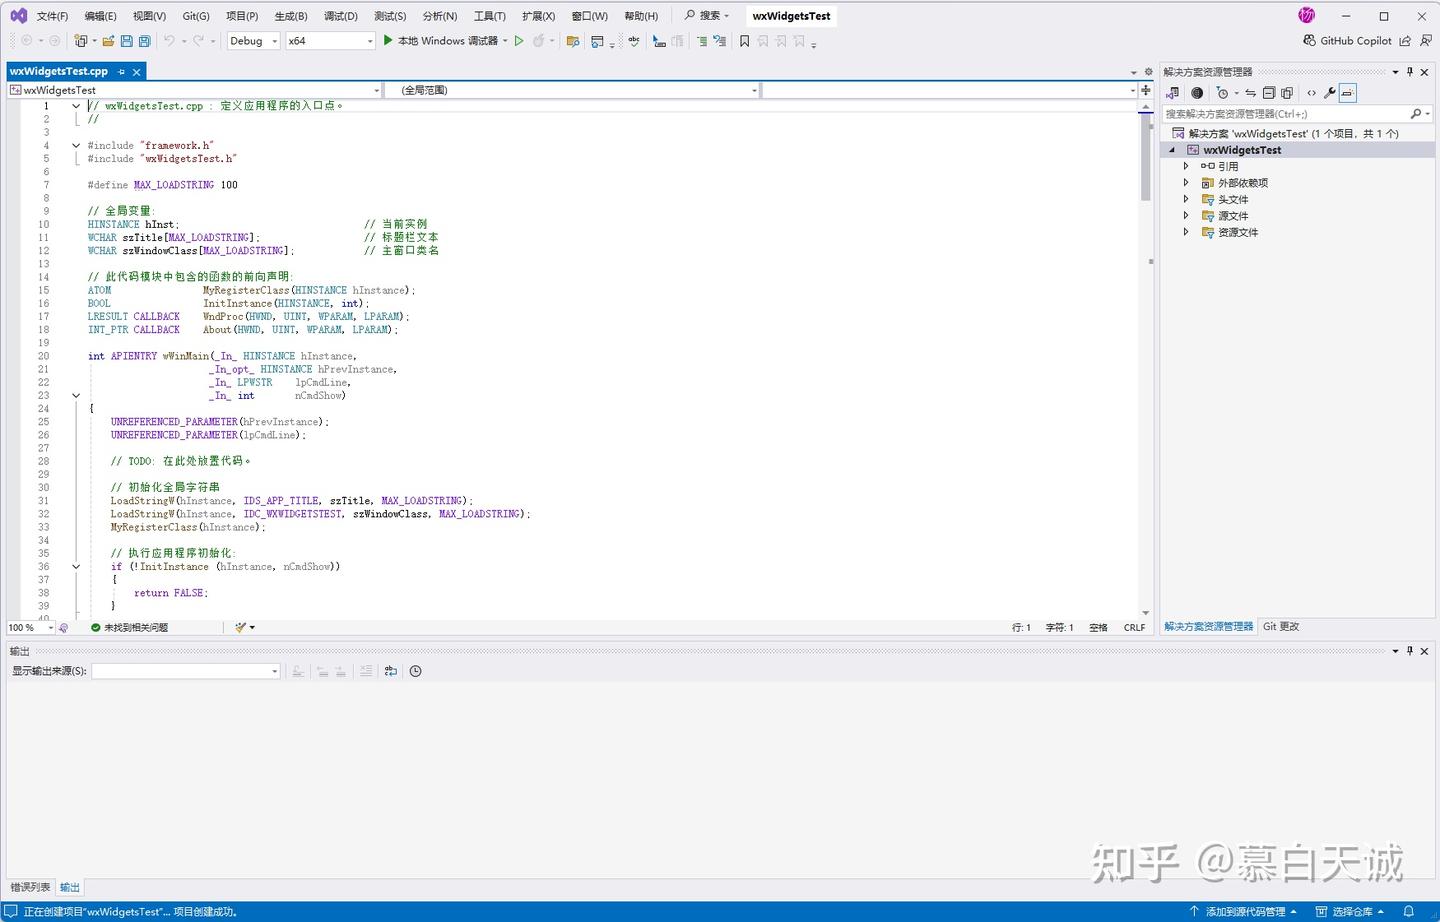Click the Save All toolbar icon
This screenshot has height=922, width=1440.
pyautogui.click(x=145, y=41)
